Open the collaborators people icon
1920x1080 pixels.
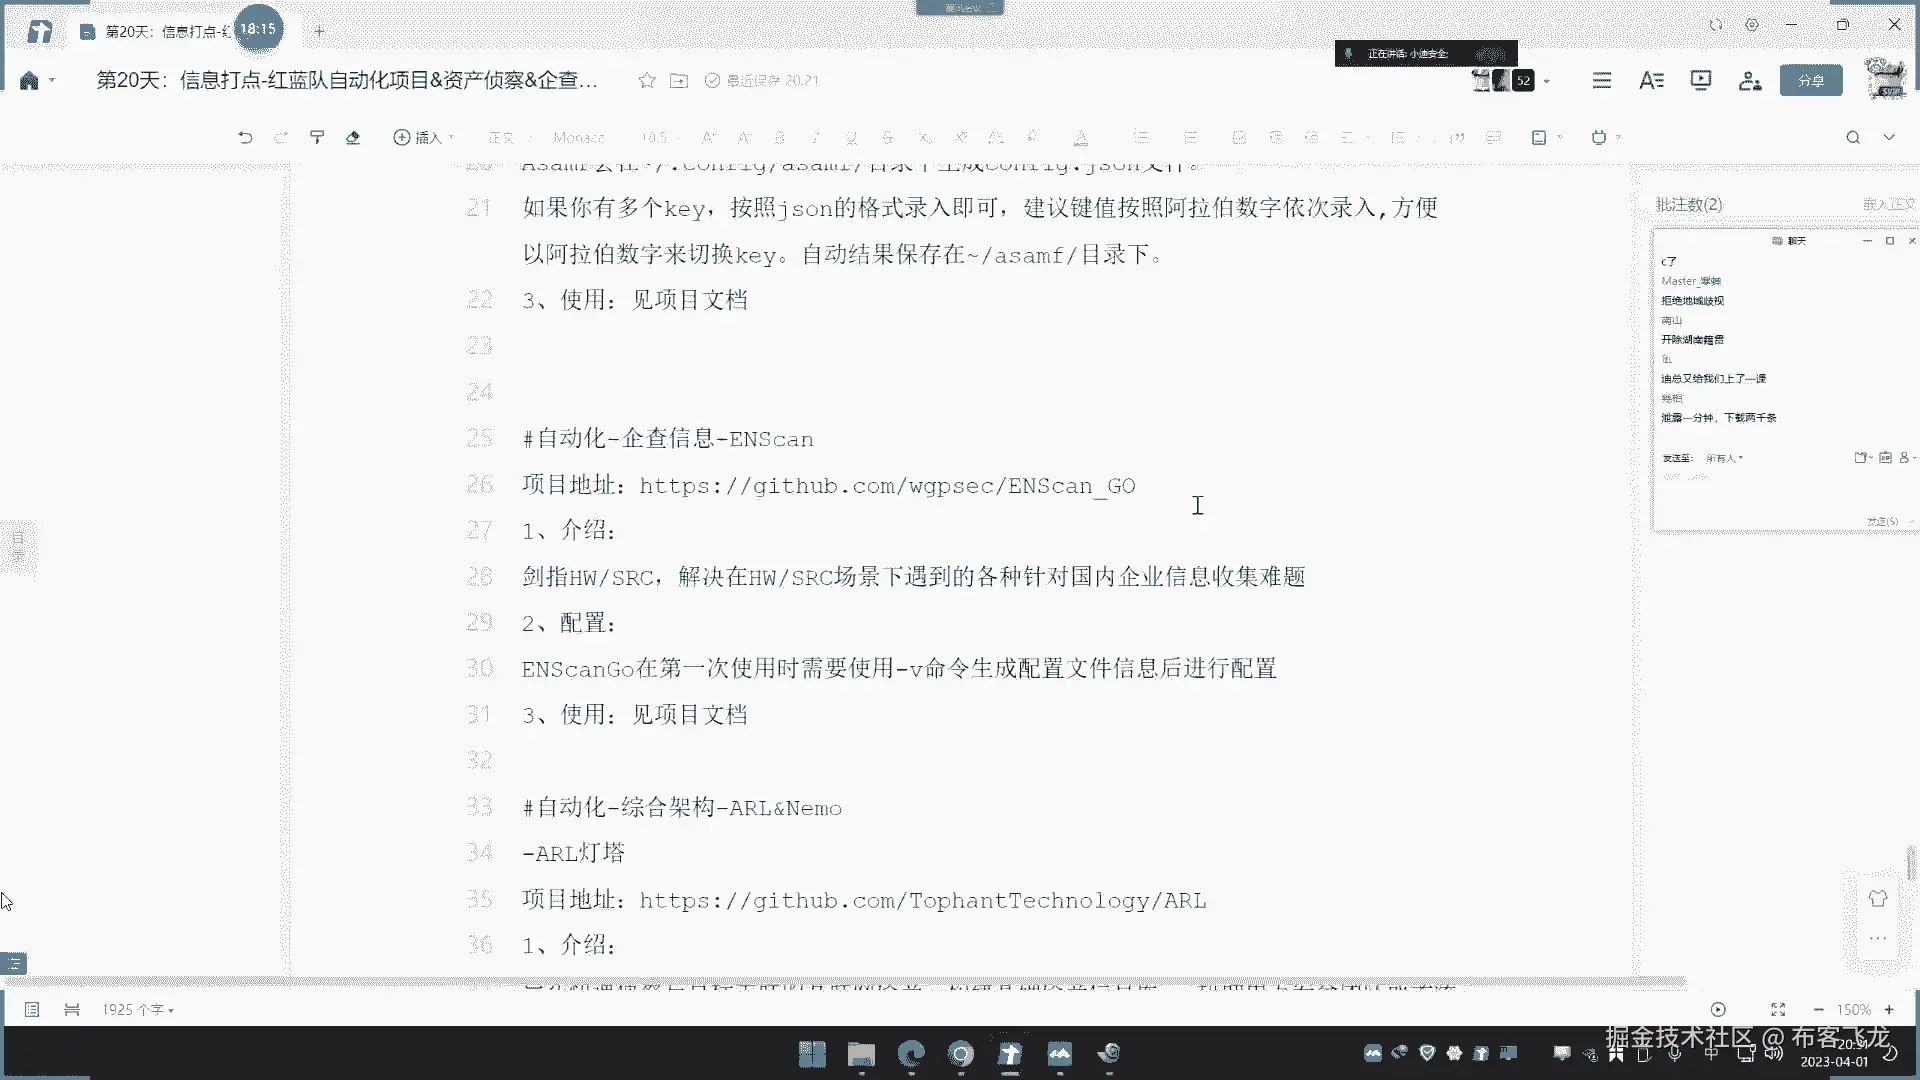[1749, 80]
